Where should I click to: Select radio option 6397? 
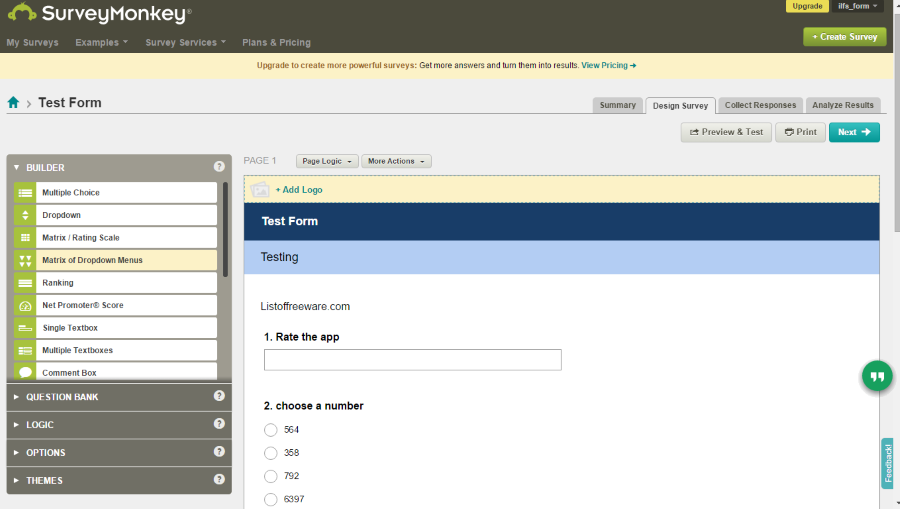point(270,499)
